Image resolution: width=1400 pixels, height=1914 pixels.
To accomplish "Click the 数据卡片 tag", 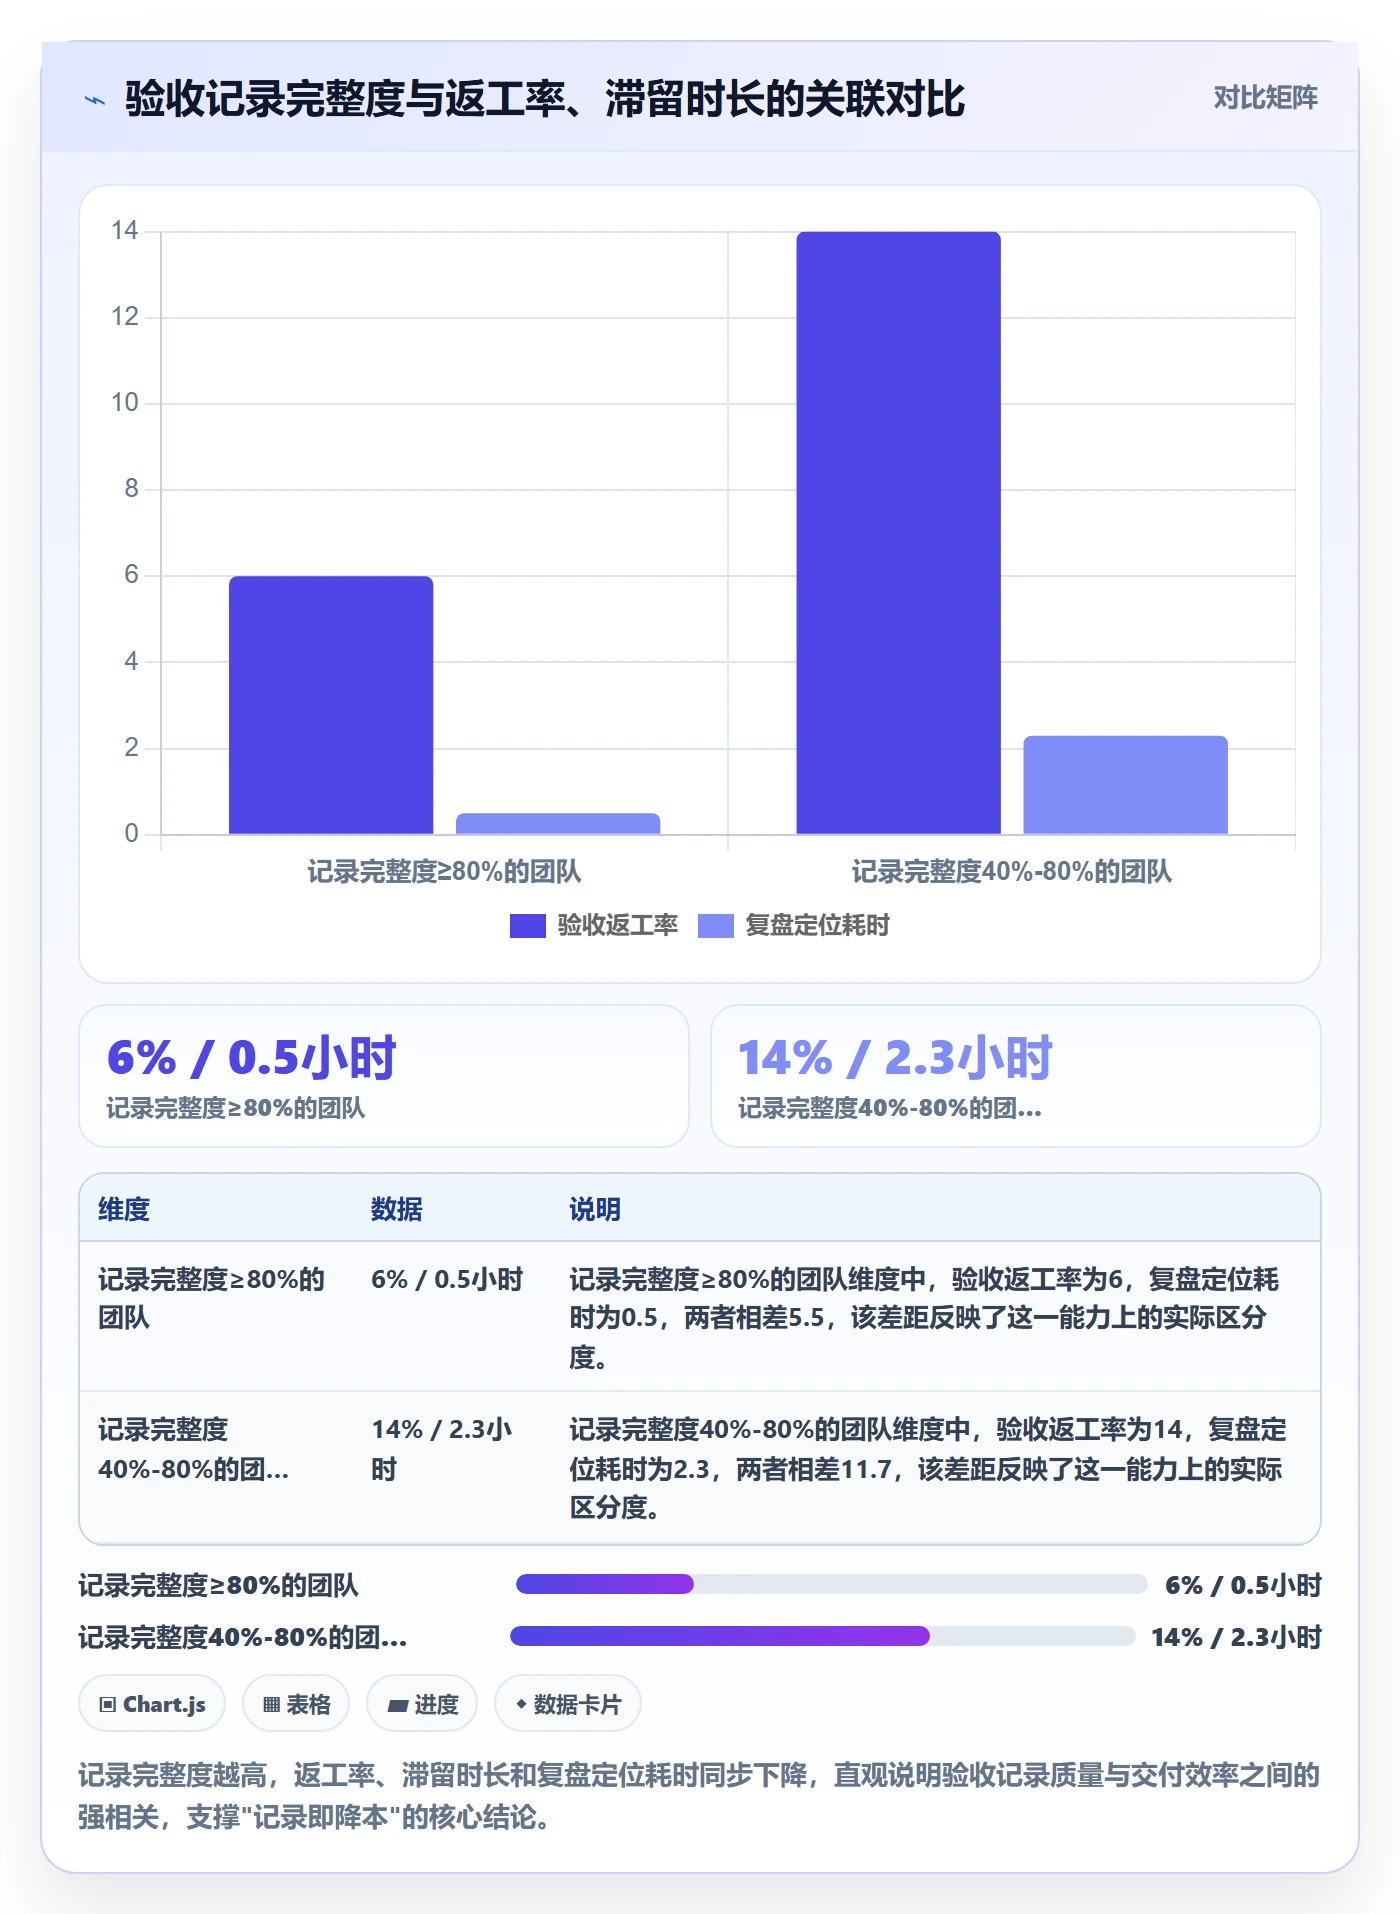I will [x=568, y=1704].
